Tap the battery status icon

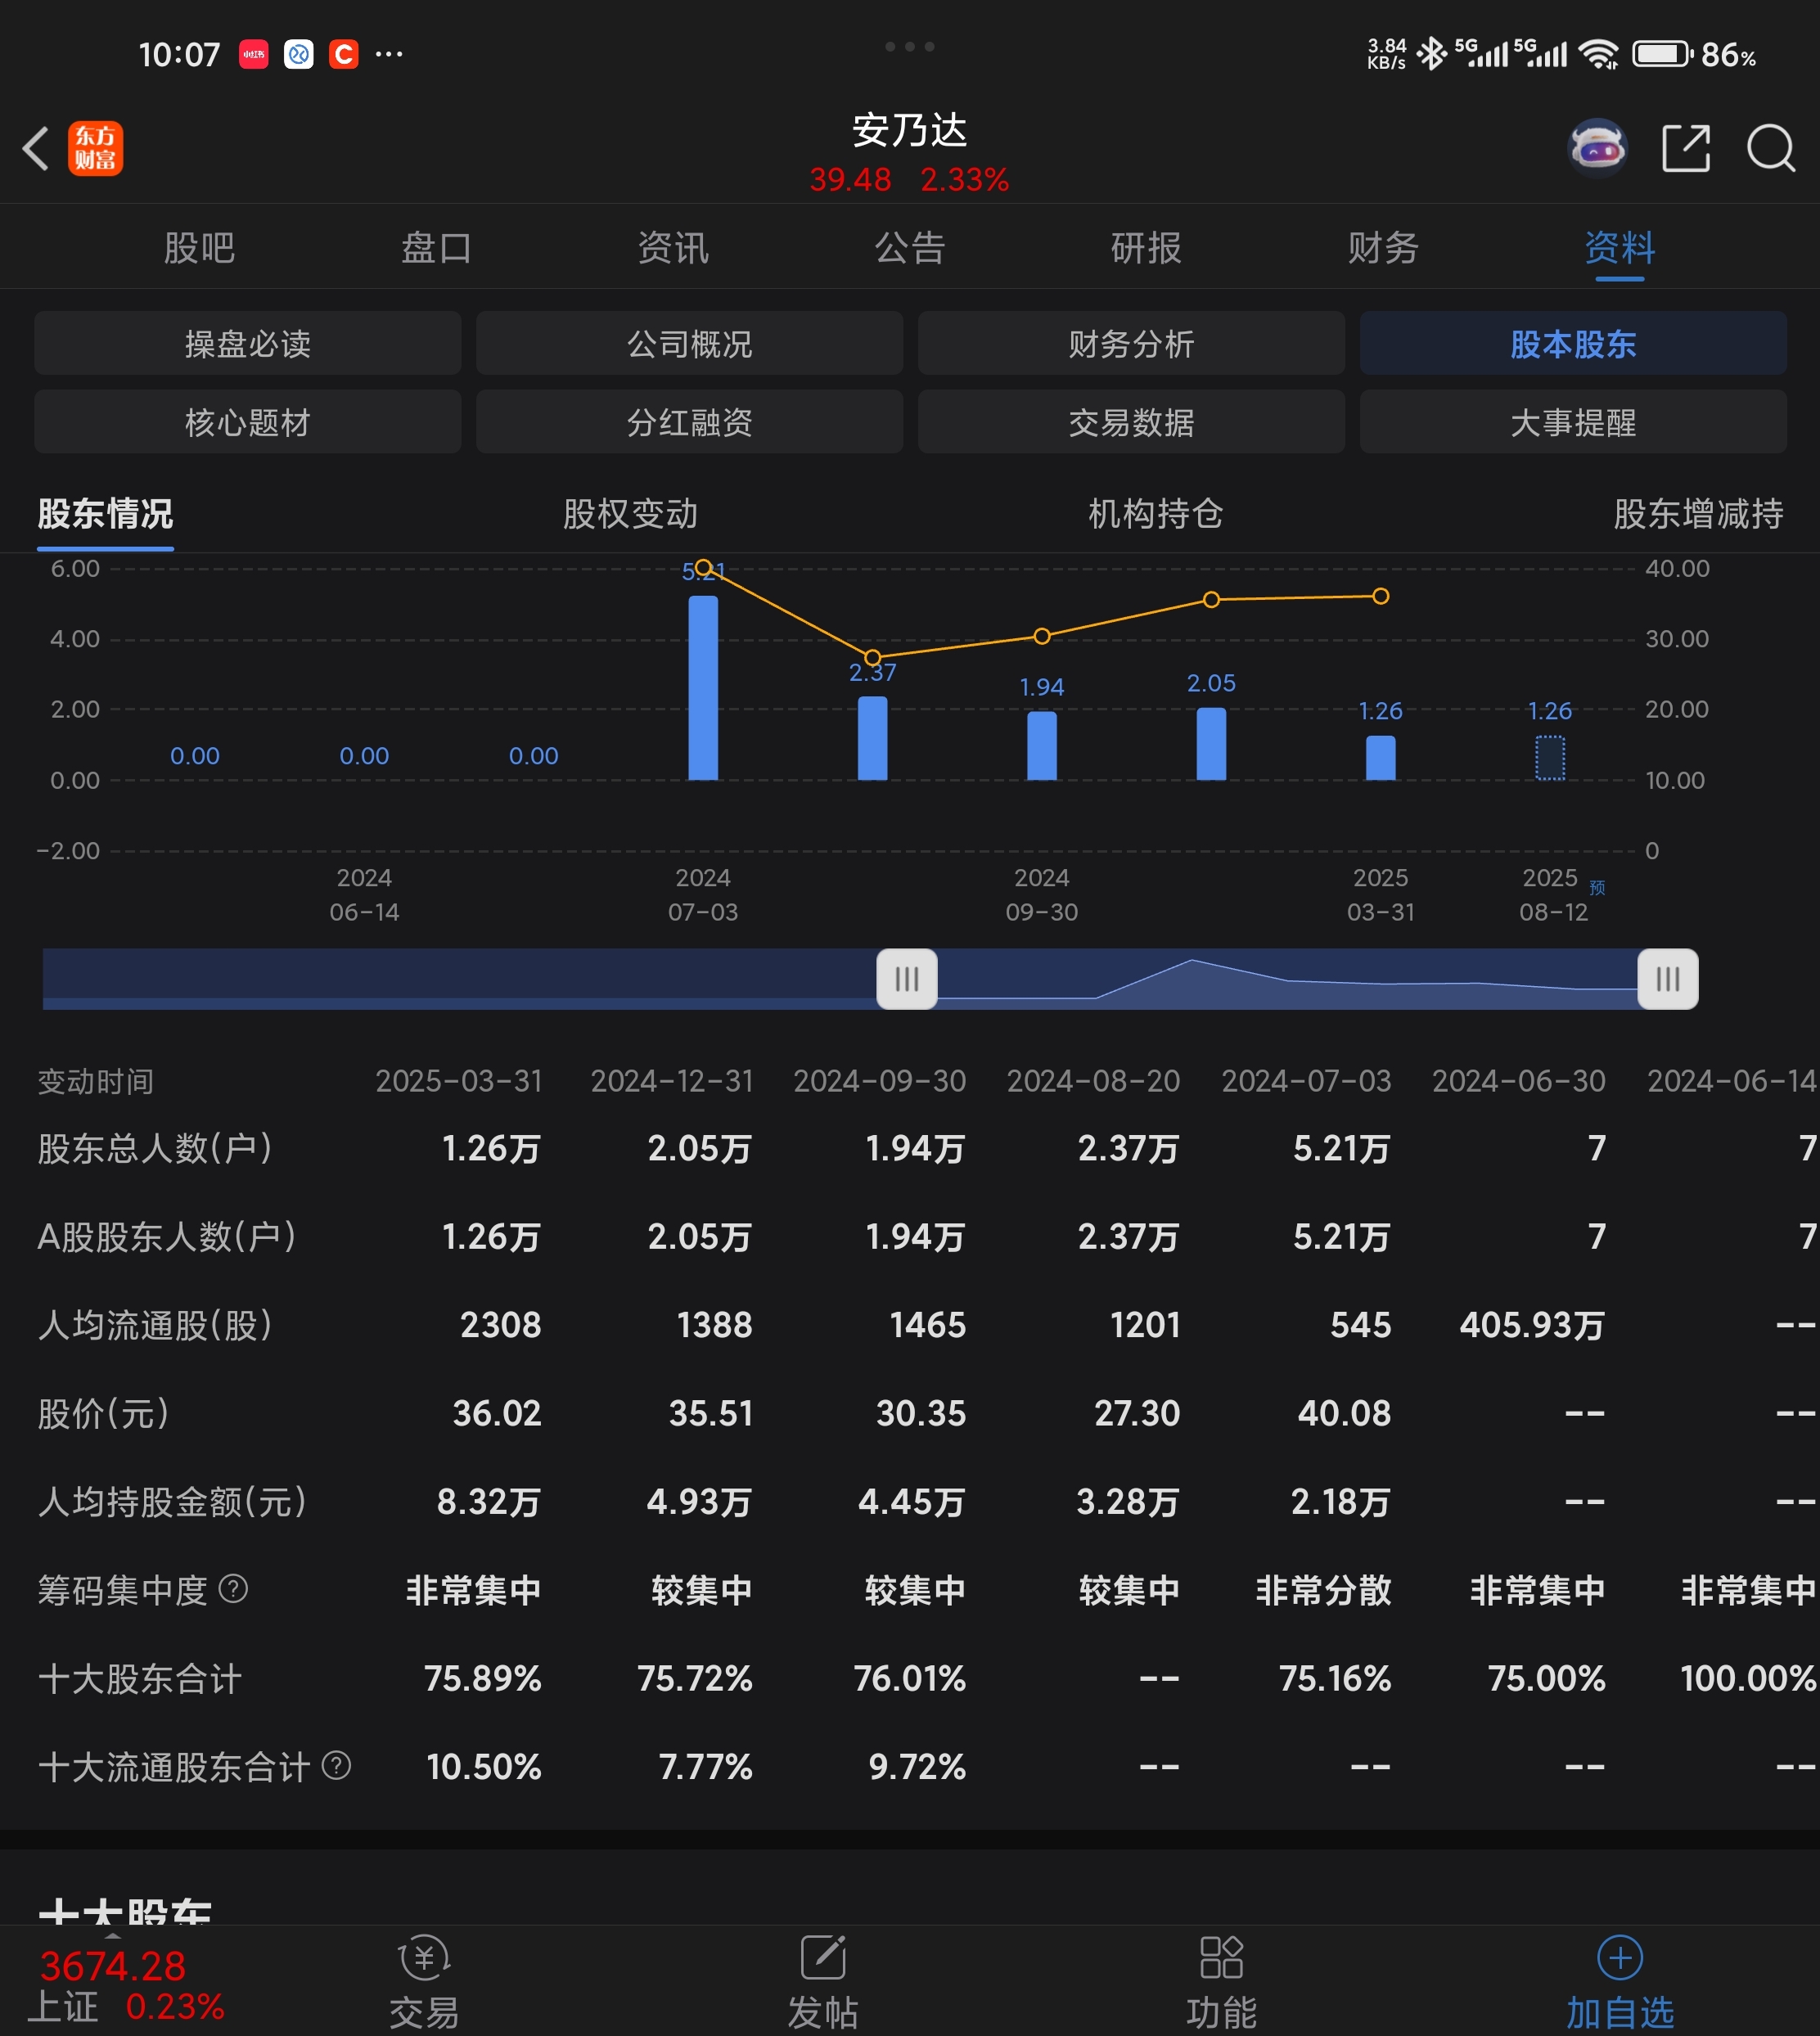(1663, 54)
